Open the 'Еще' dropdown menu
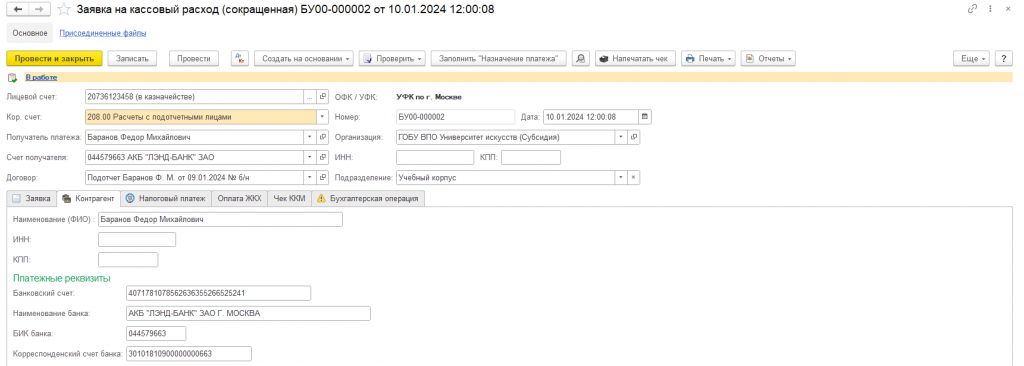1024x366 pixels. coord(972,58)
